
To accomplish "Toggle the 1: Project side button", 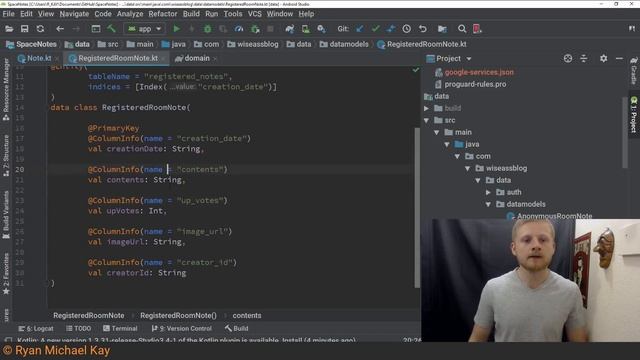I will click(x=633, y=115).
